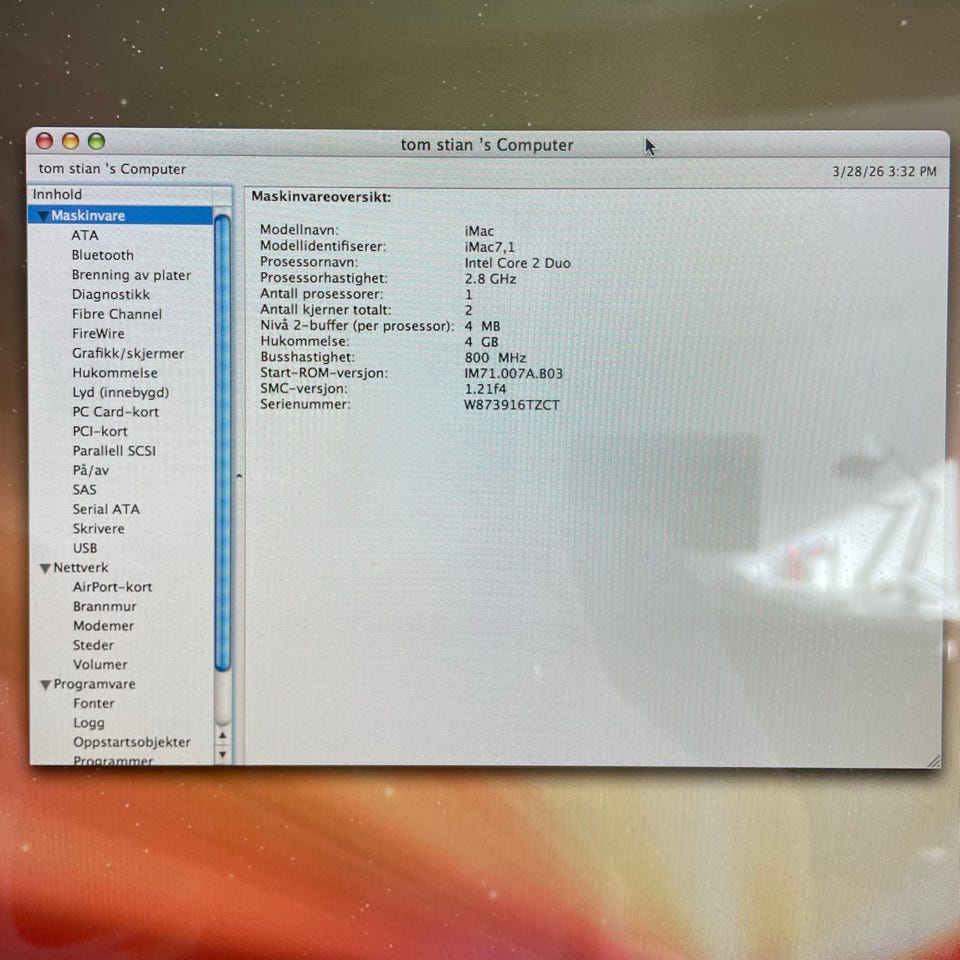Click the 1.21f4 SMC version value

[x=486, y=389]
